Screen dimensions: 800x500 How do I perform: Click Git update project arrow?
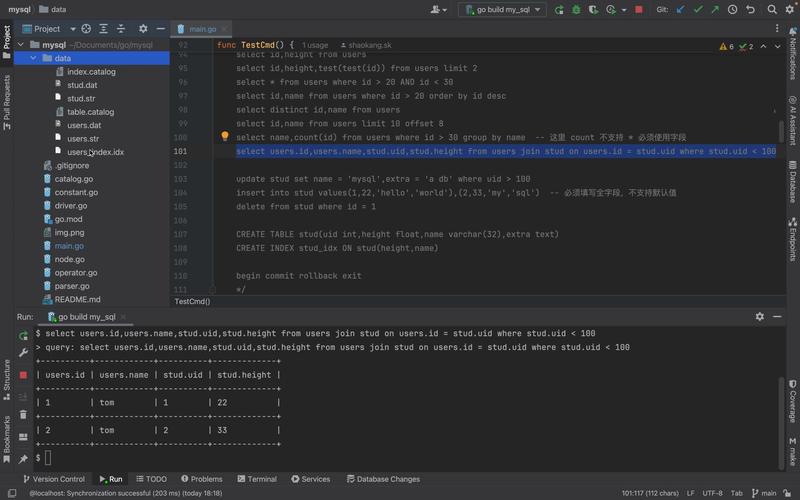tap(681, 9)
